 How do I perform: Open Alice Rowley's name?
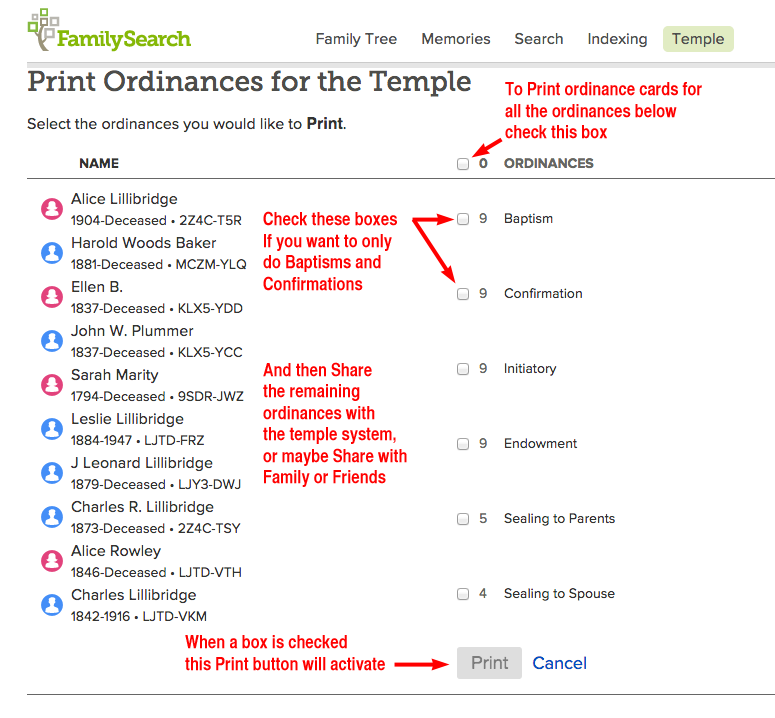(x=116, y=551)
